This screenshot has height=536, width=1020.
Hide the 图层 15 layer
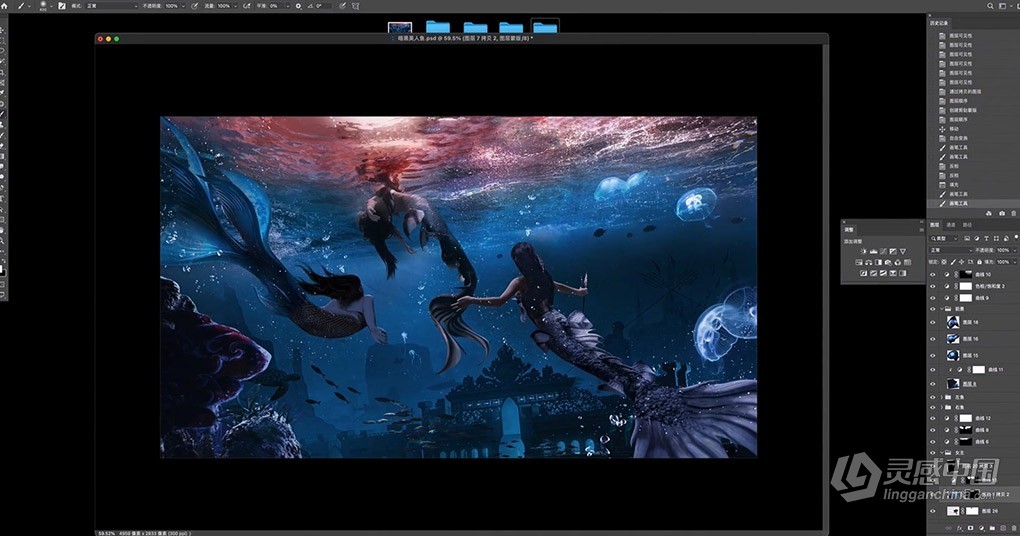click(x=933, y=355)
